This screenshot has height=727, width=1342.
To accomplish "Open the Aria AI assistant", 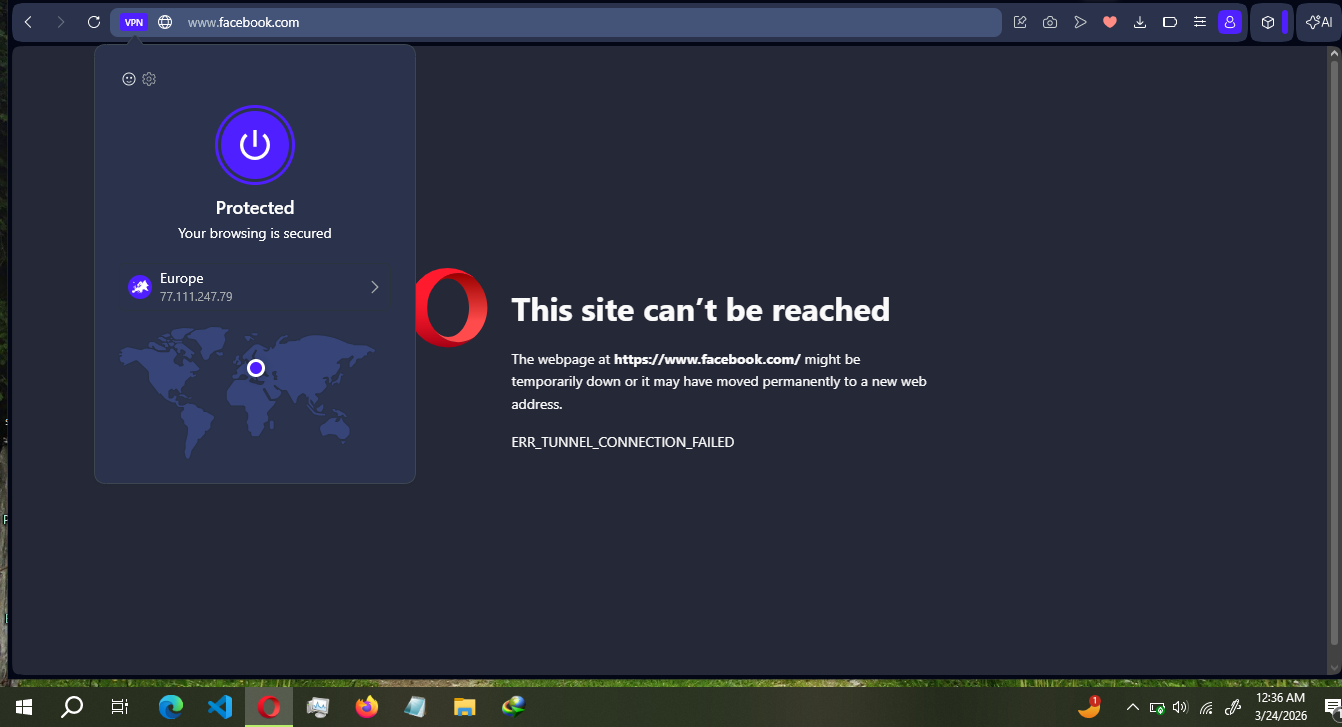I will (x=1316, y=21).
